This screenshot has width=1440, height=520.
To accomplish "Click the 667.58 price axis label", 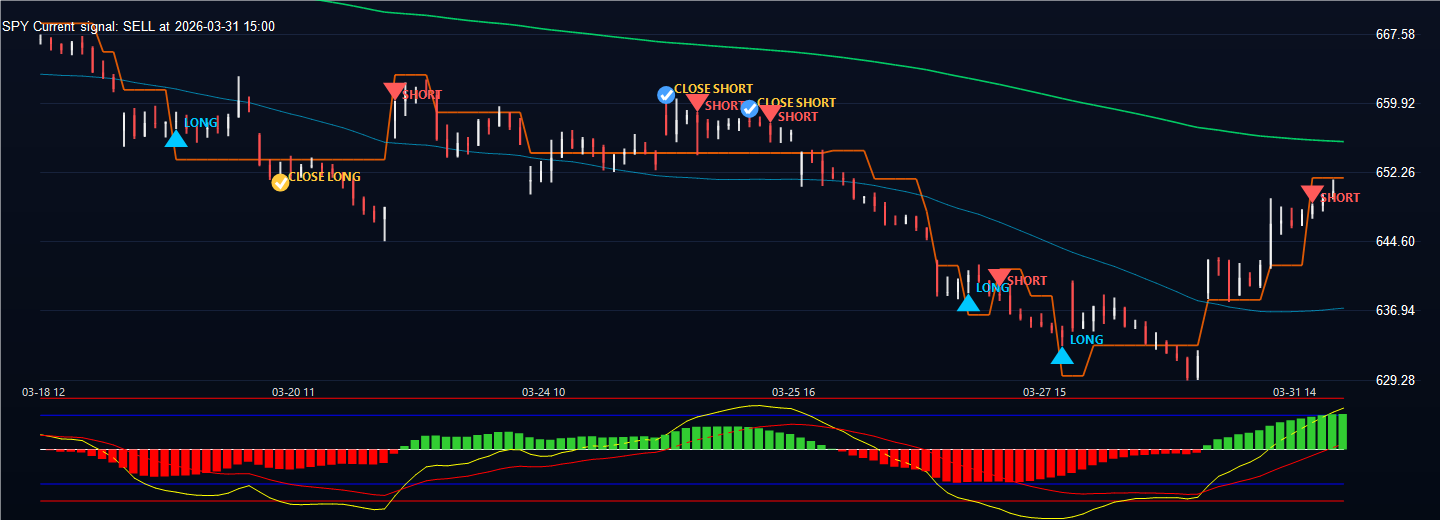I will click(x=1395, y=34).
